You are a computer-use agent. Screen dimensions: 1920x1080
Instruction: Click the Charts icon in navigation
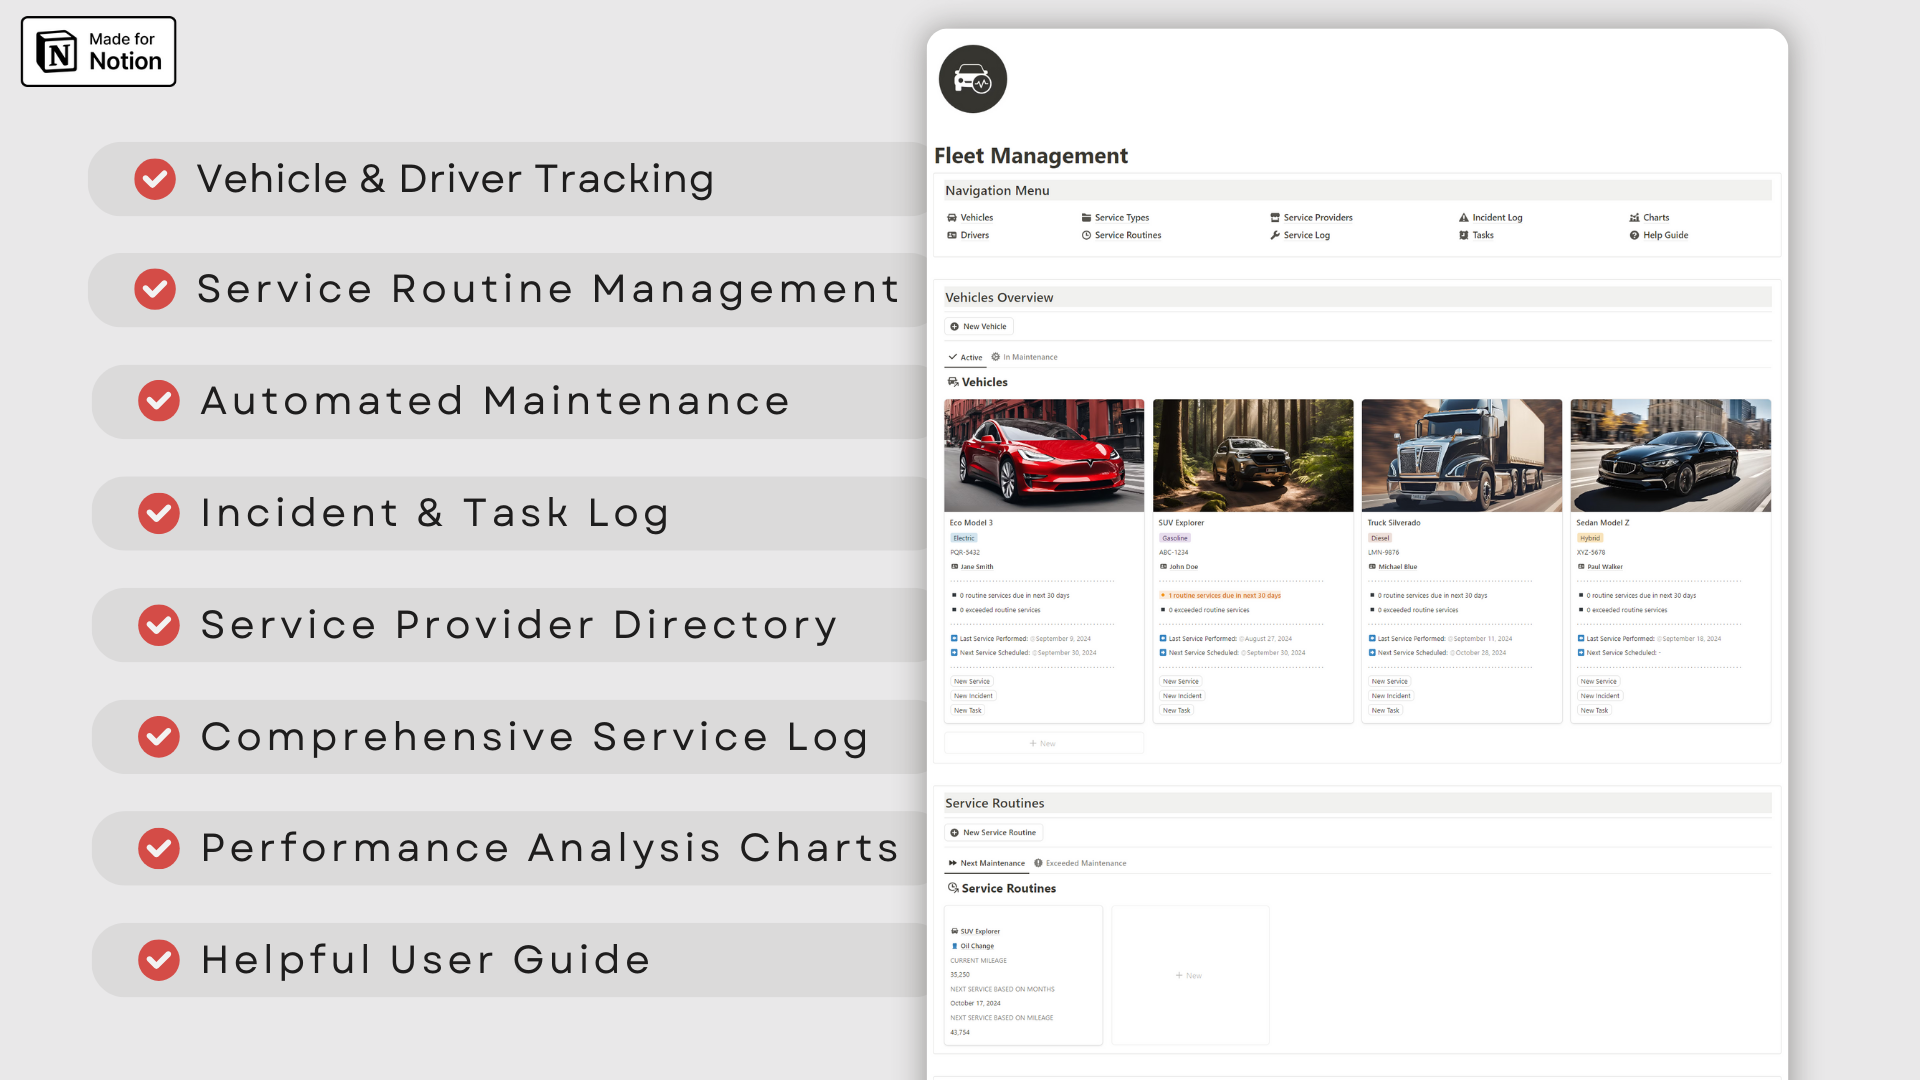1634,217
